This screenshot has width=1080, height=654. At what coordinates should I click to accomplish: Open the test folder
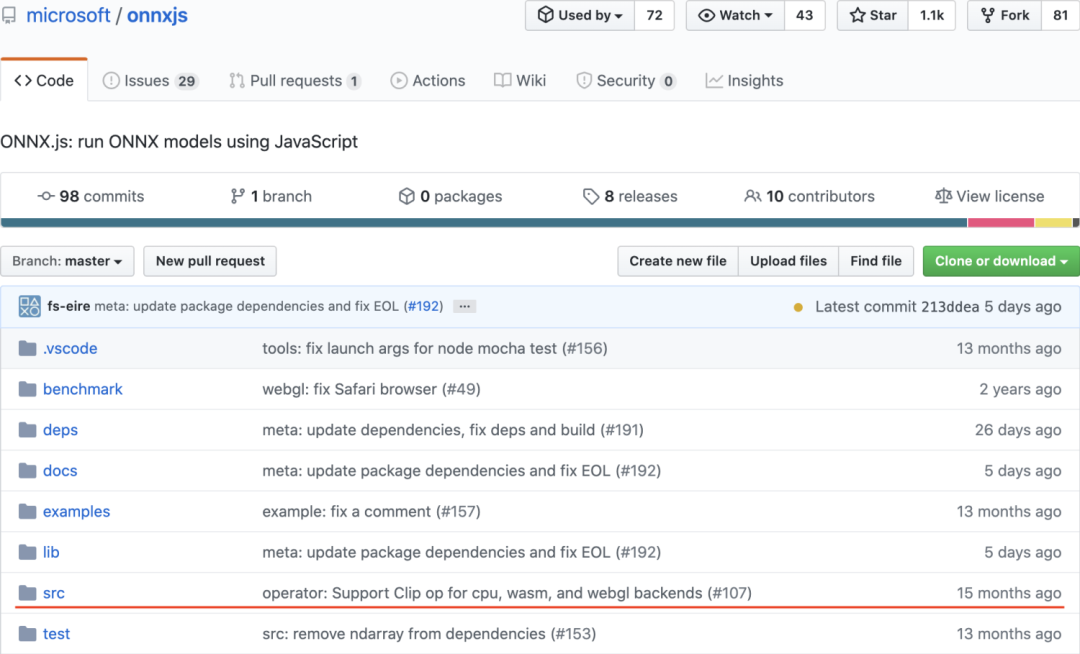pos(56,633)
